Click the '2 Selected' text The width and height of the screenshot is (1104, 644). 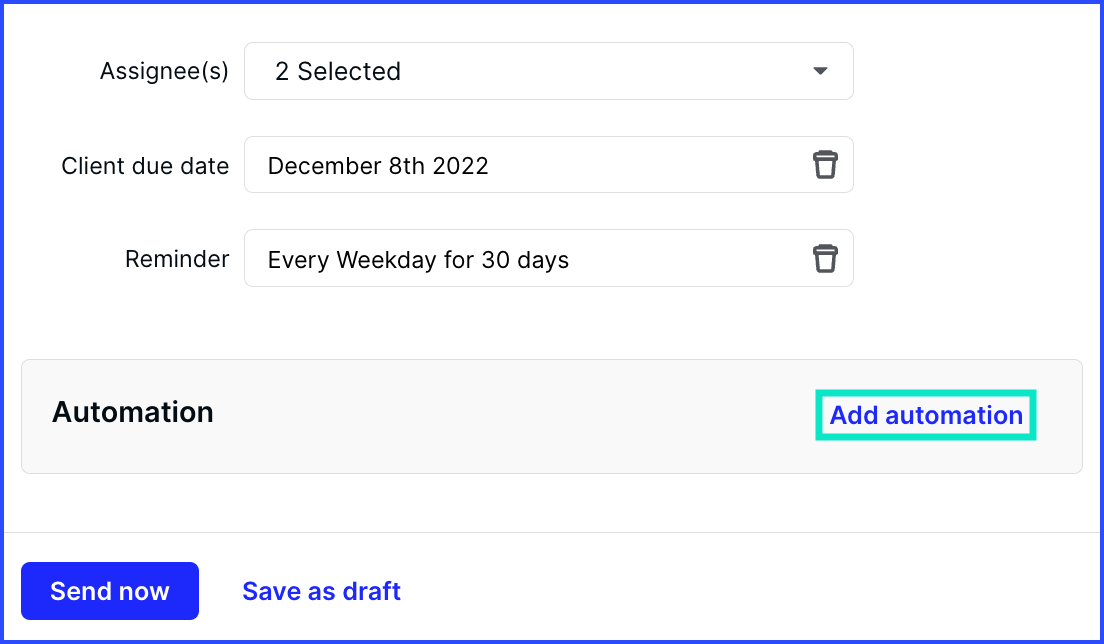point(338,71)
